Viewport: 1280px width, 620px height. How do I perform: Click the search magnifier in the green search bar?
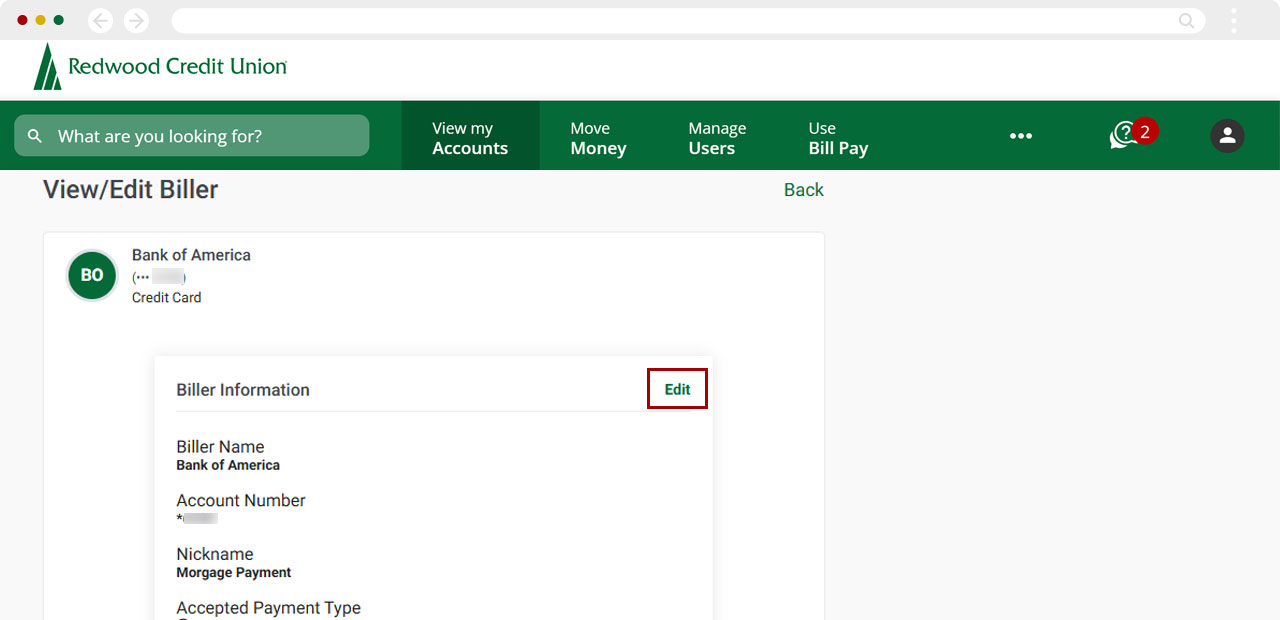pos(34,135)
